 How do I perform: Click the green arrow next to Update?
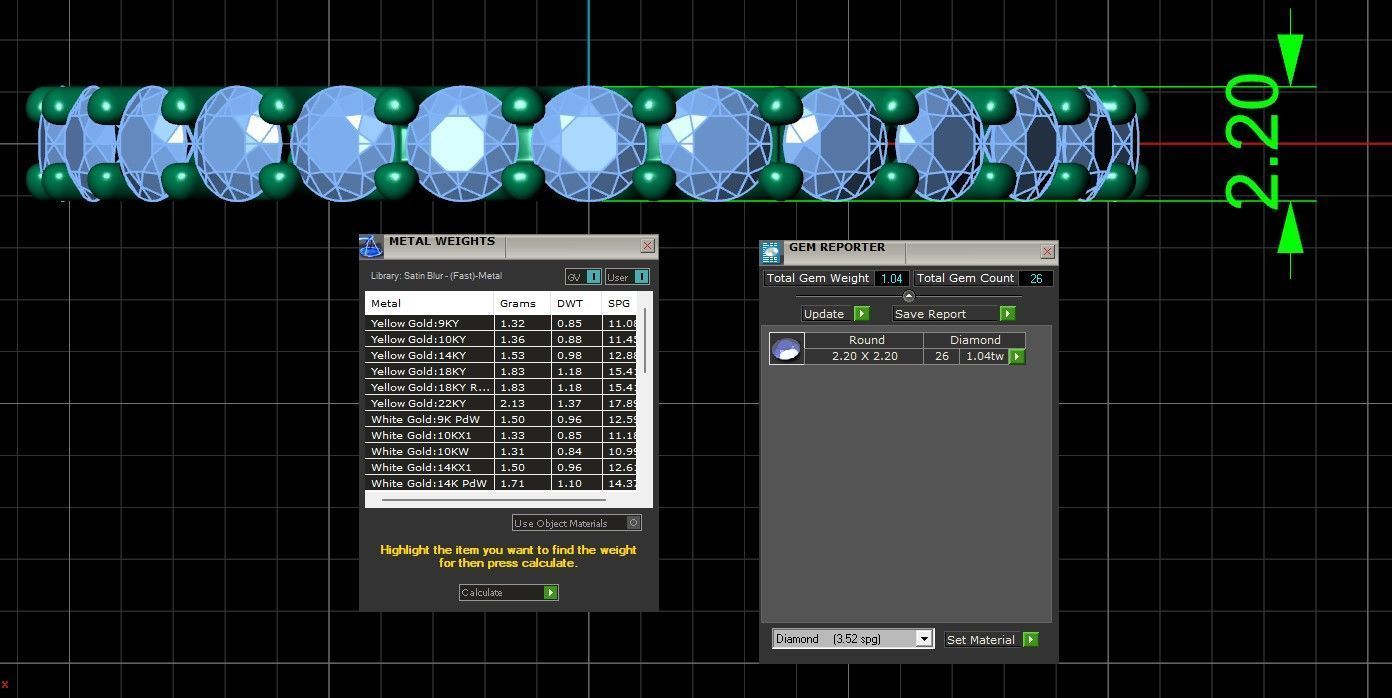click(861, 314)
